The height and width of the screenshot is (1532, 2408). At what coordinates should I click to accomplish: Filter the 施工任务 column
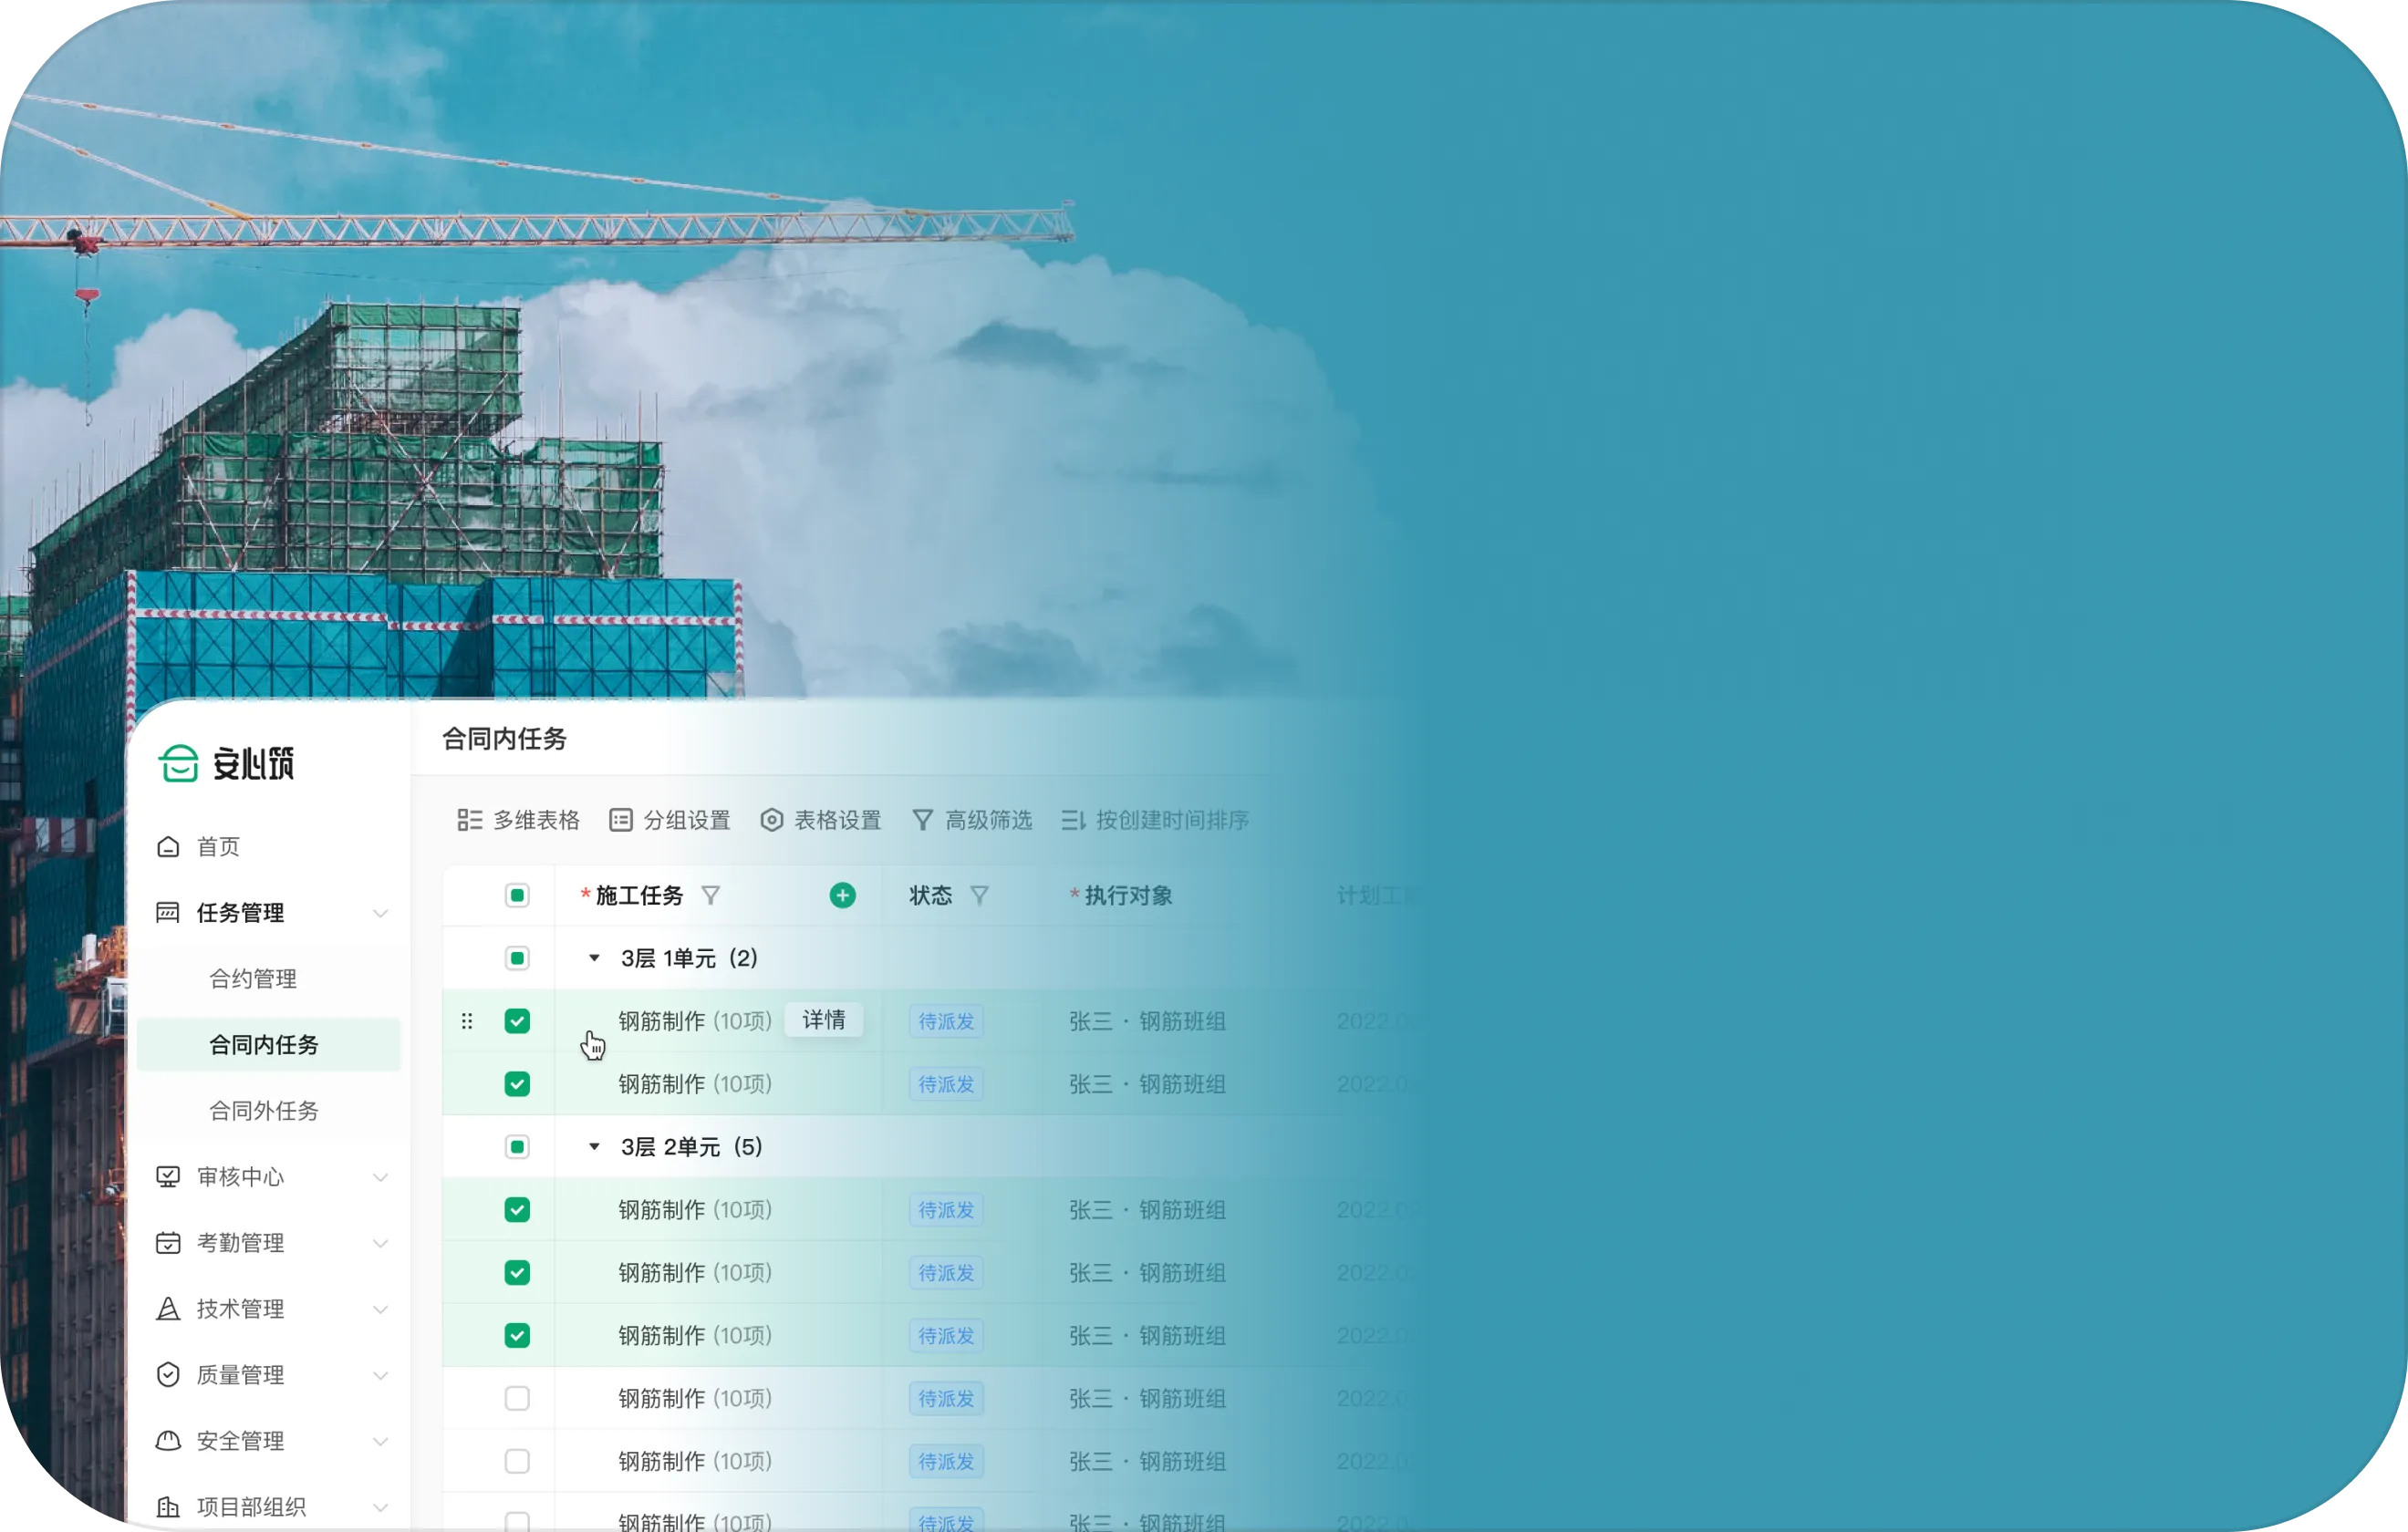[x=710, y=895]
